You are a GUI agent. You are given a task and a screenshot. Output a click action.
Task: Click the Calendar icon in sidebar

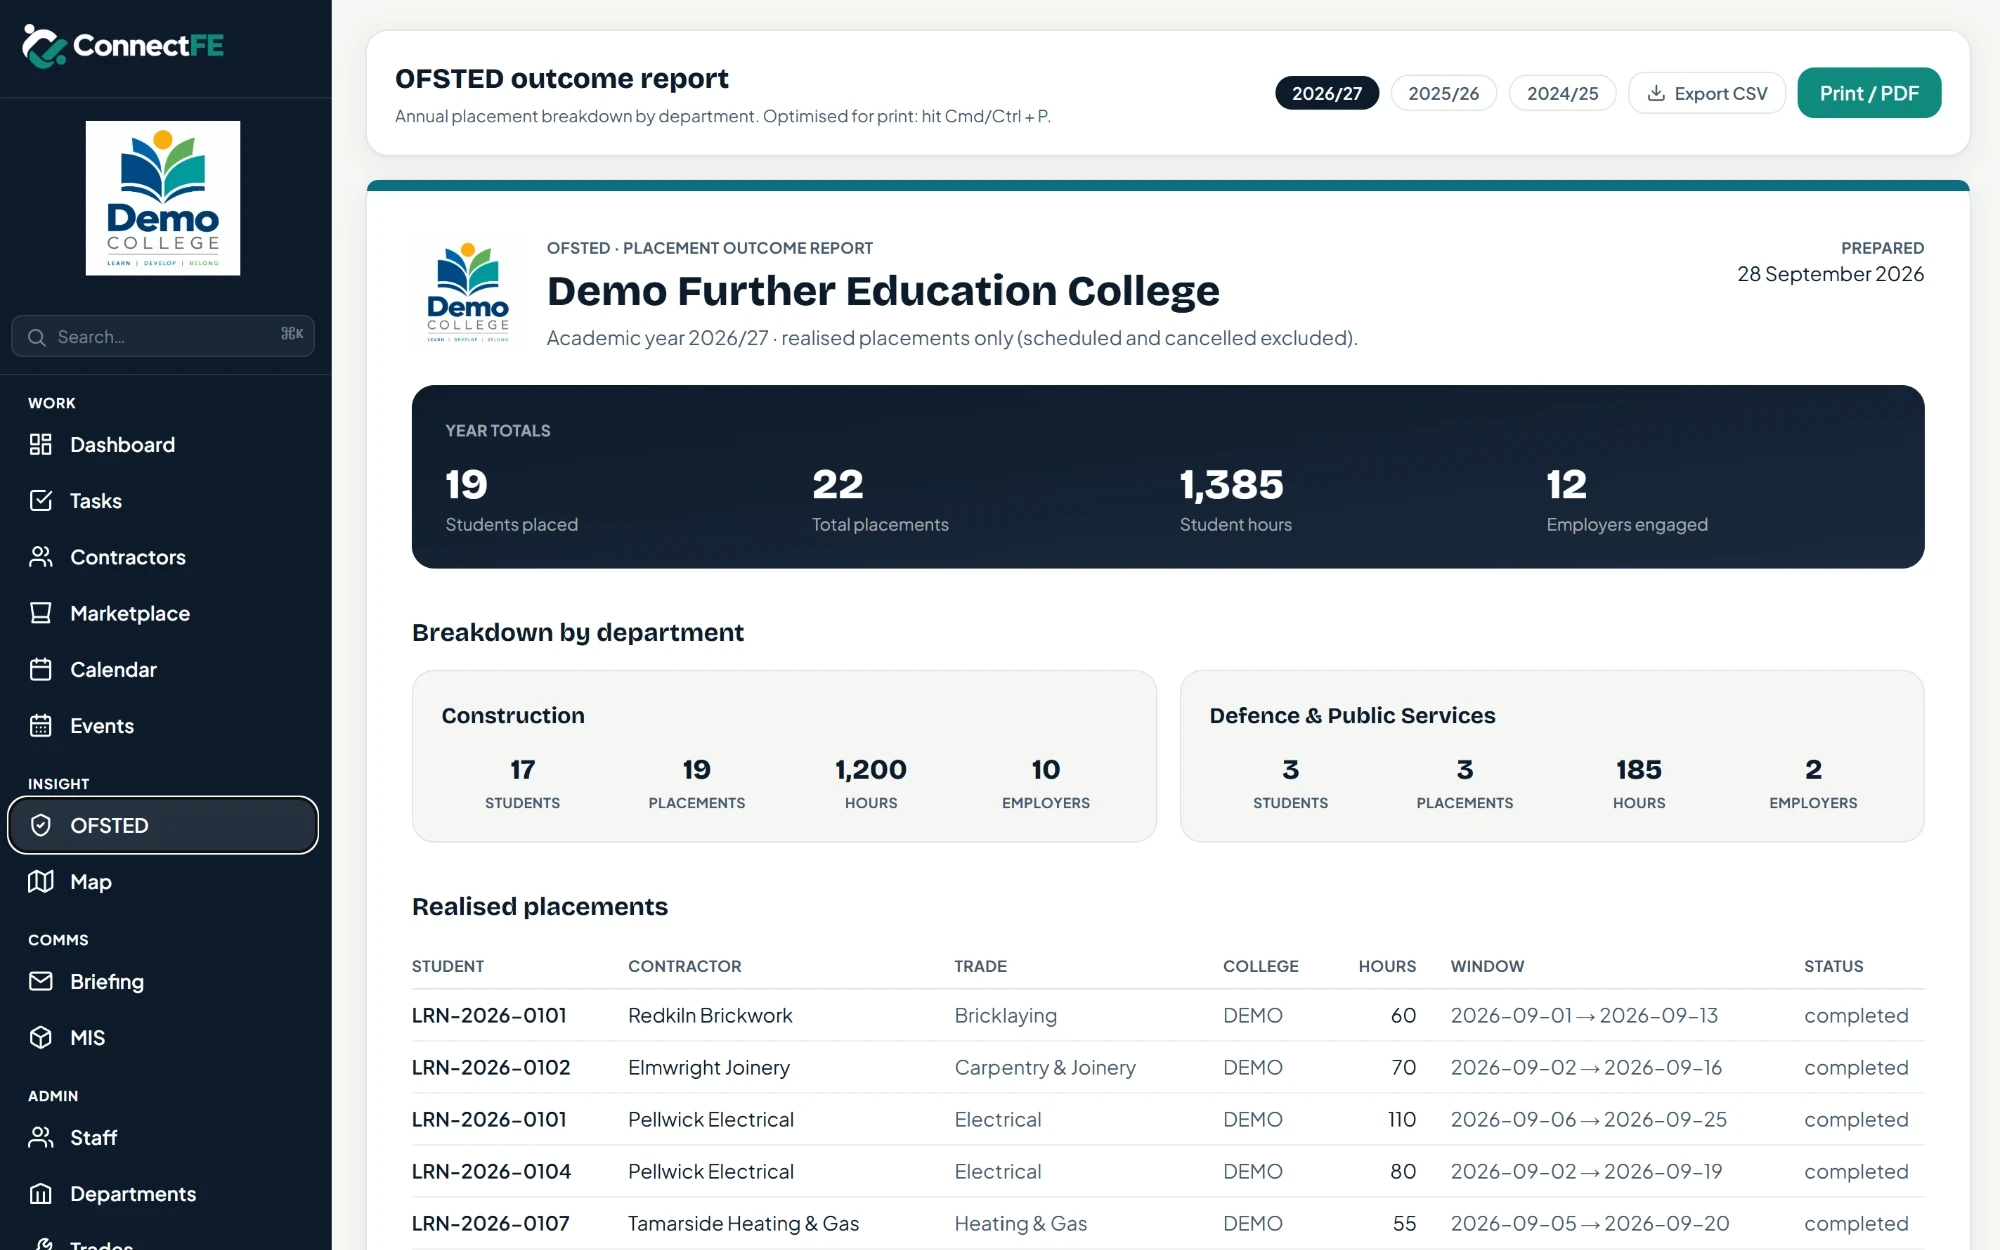[x=41, y=669]
